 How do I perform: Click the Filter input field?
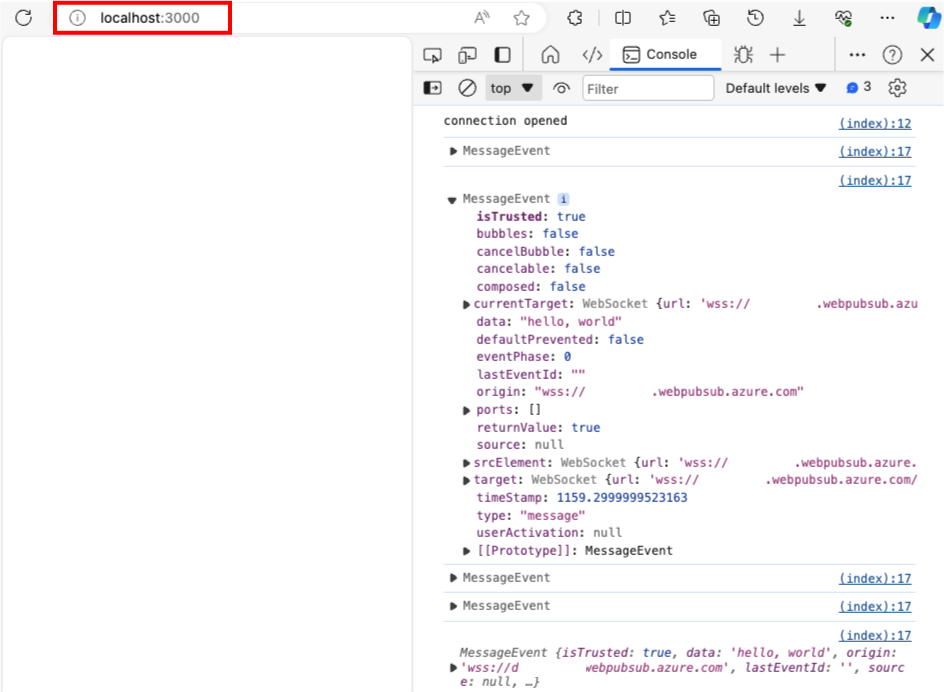pyautogui.click(x=648, y=88)
